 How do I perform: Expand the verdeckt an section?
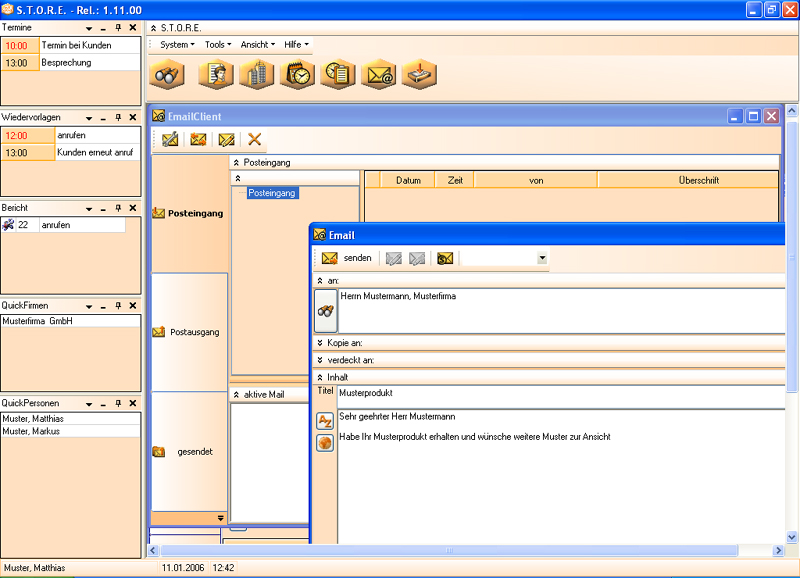tap(320, 360)
